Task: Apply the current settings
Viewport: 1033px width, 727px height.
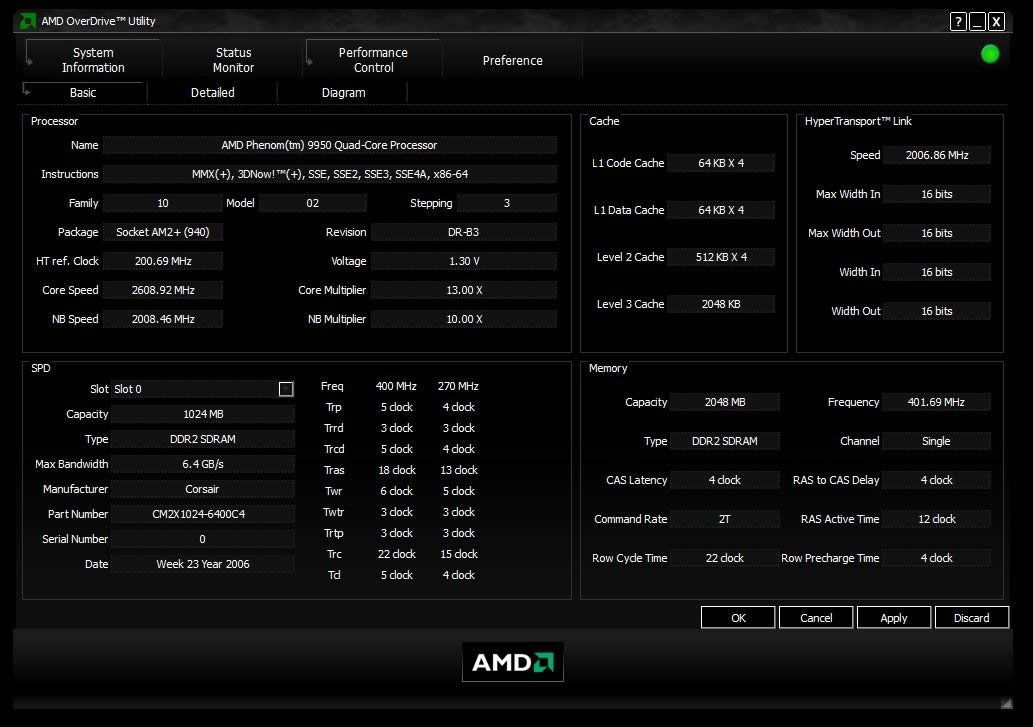Action: point(893,618)
